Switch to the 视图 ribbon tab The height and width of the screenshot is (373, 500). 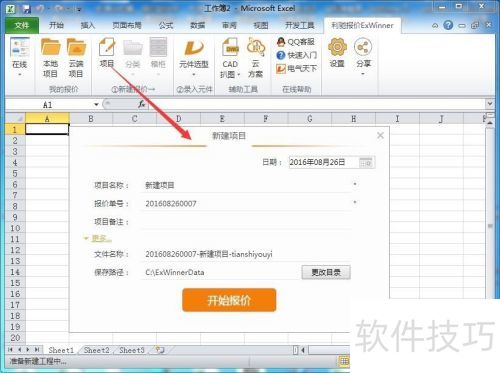(261, 25)
